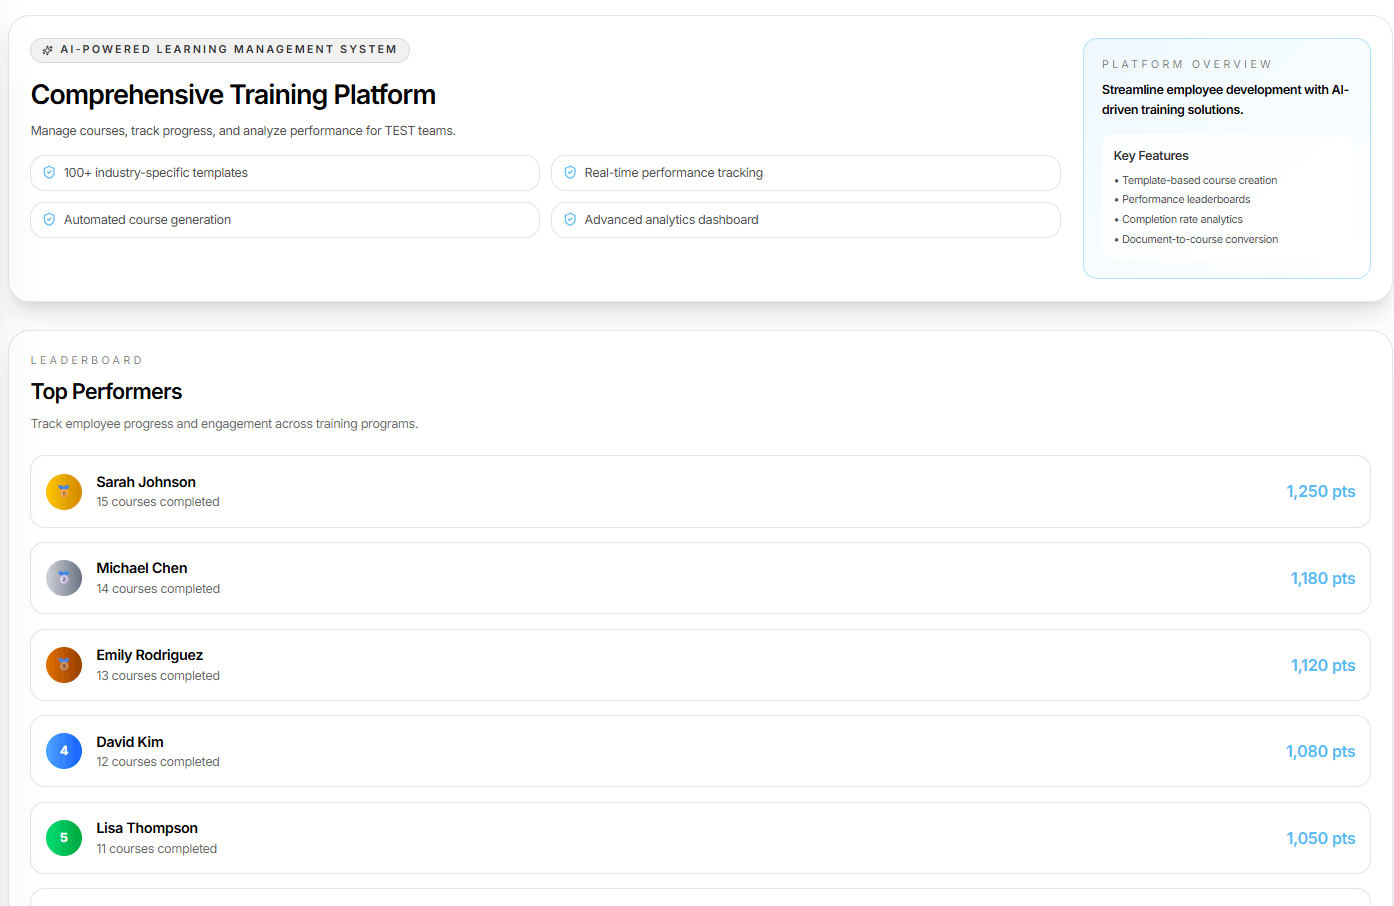
Task: Click shield icon next to Real-time performance tracking
Action: [x=570, y=173]
